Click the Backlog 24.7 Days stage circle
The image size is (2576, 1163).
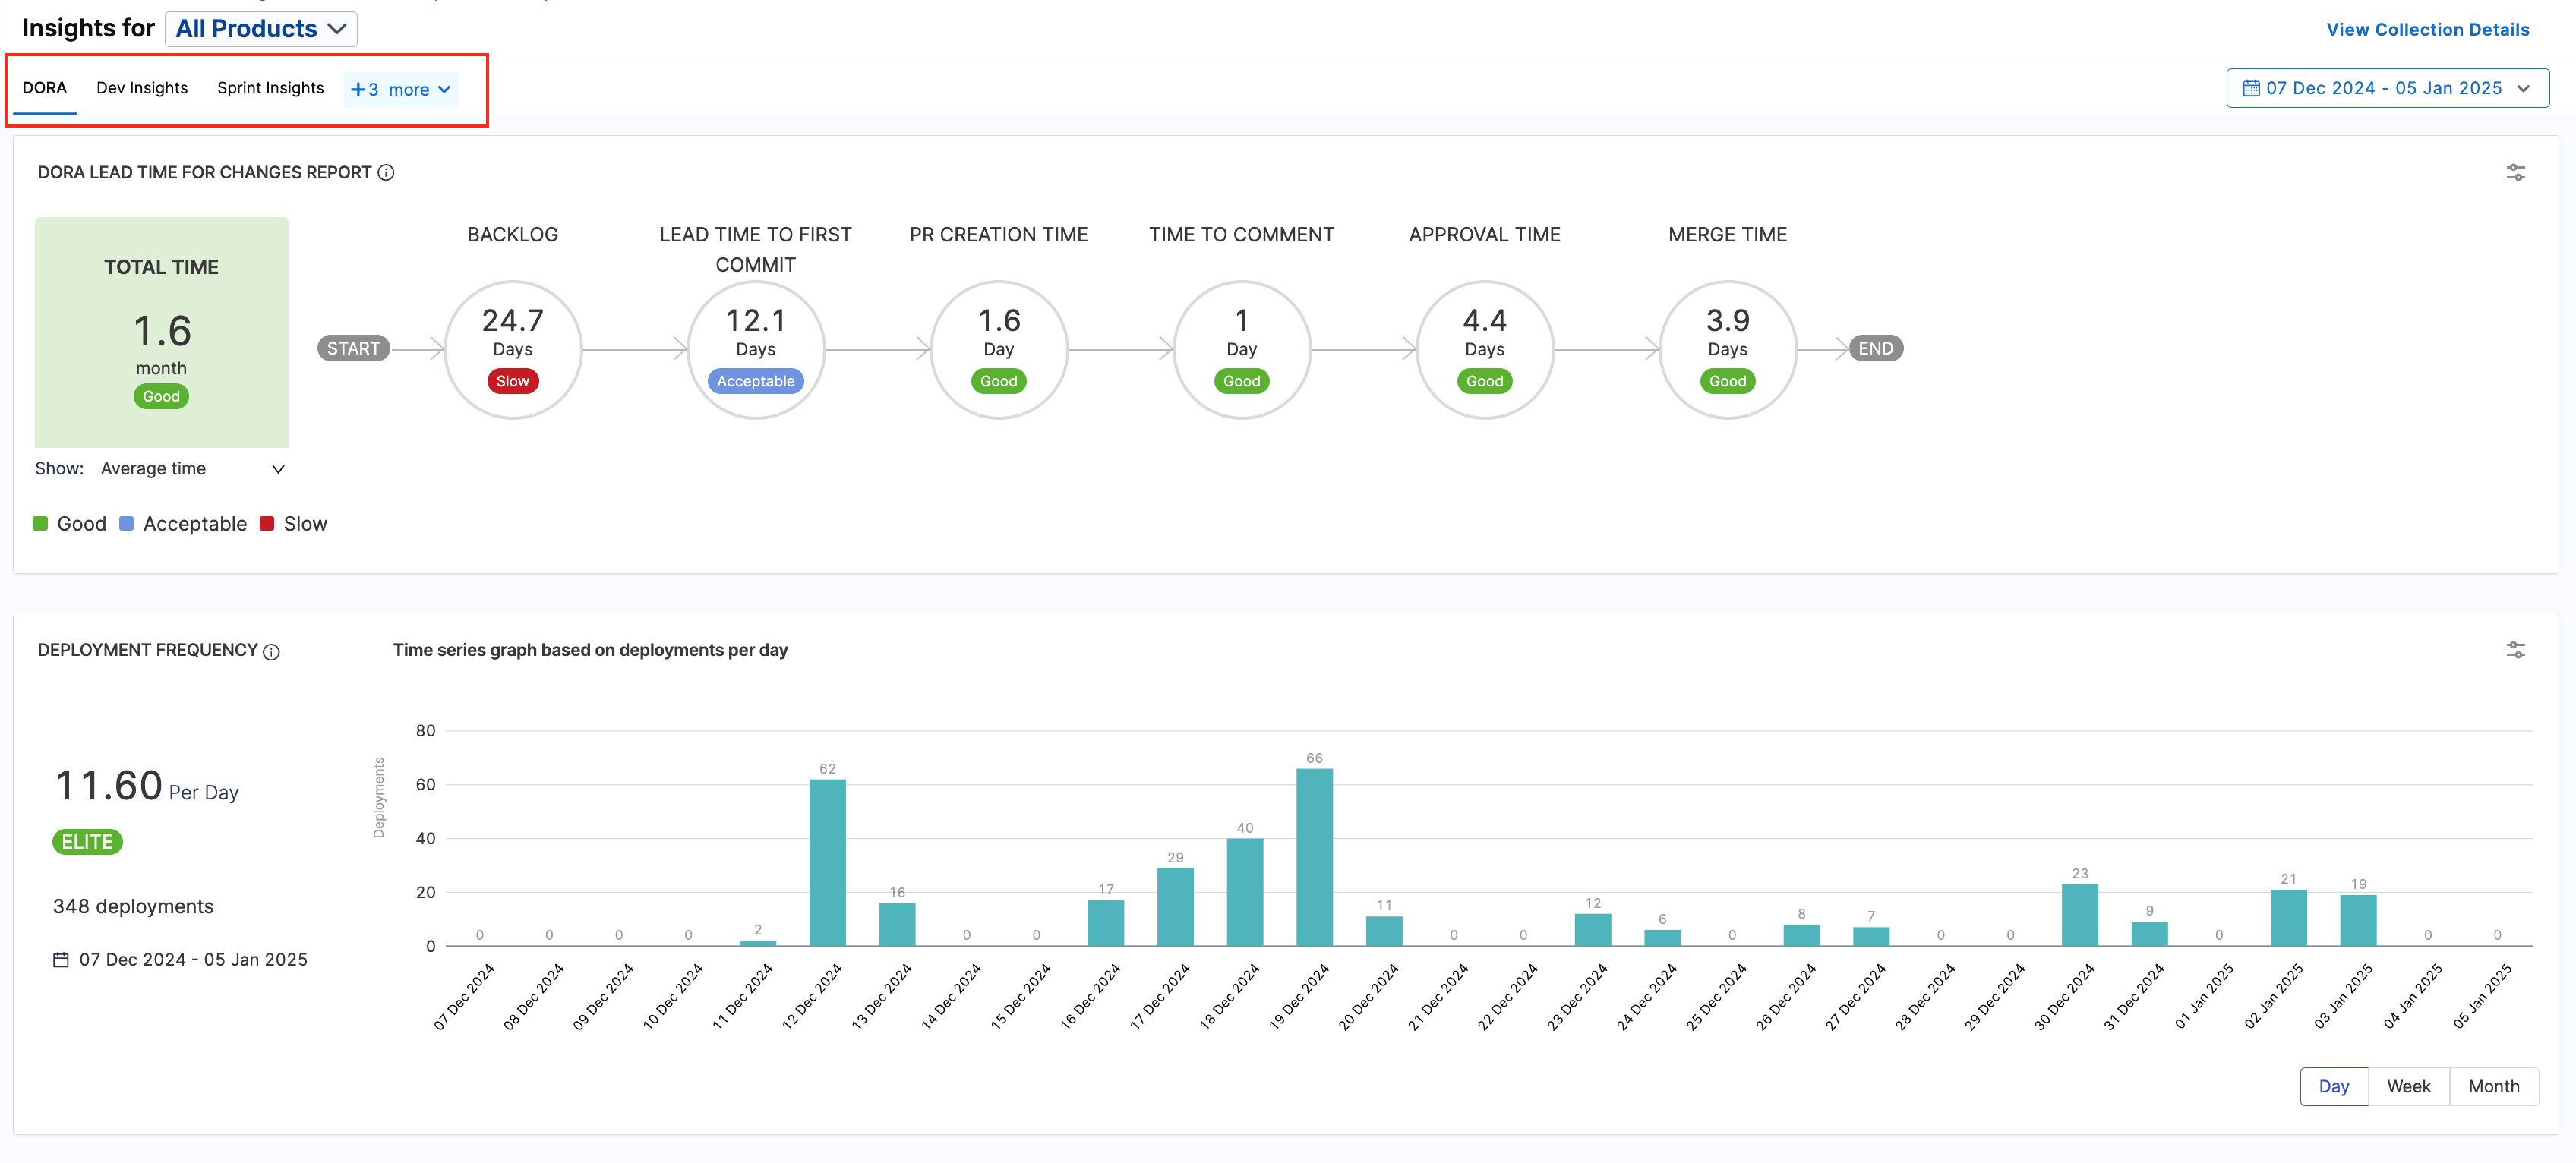512,349
